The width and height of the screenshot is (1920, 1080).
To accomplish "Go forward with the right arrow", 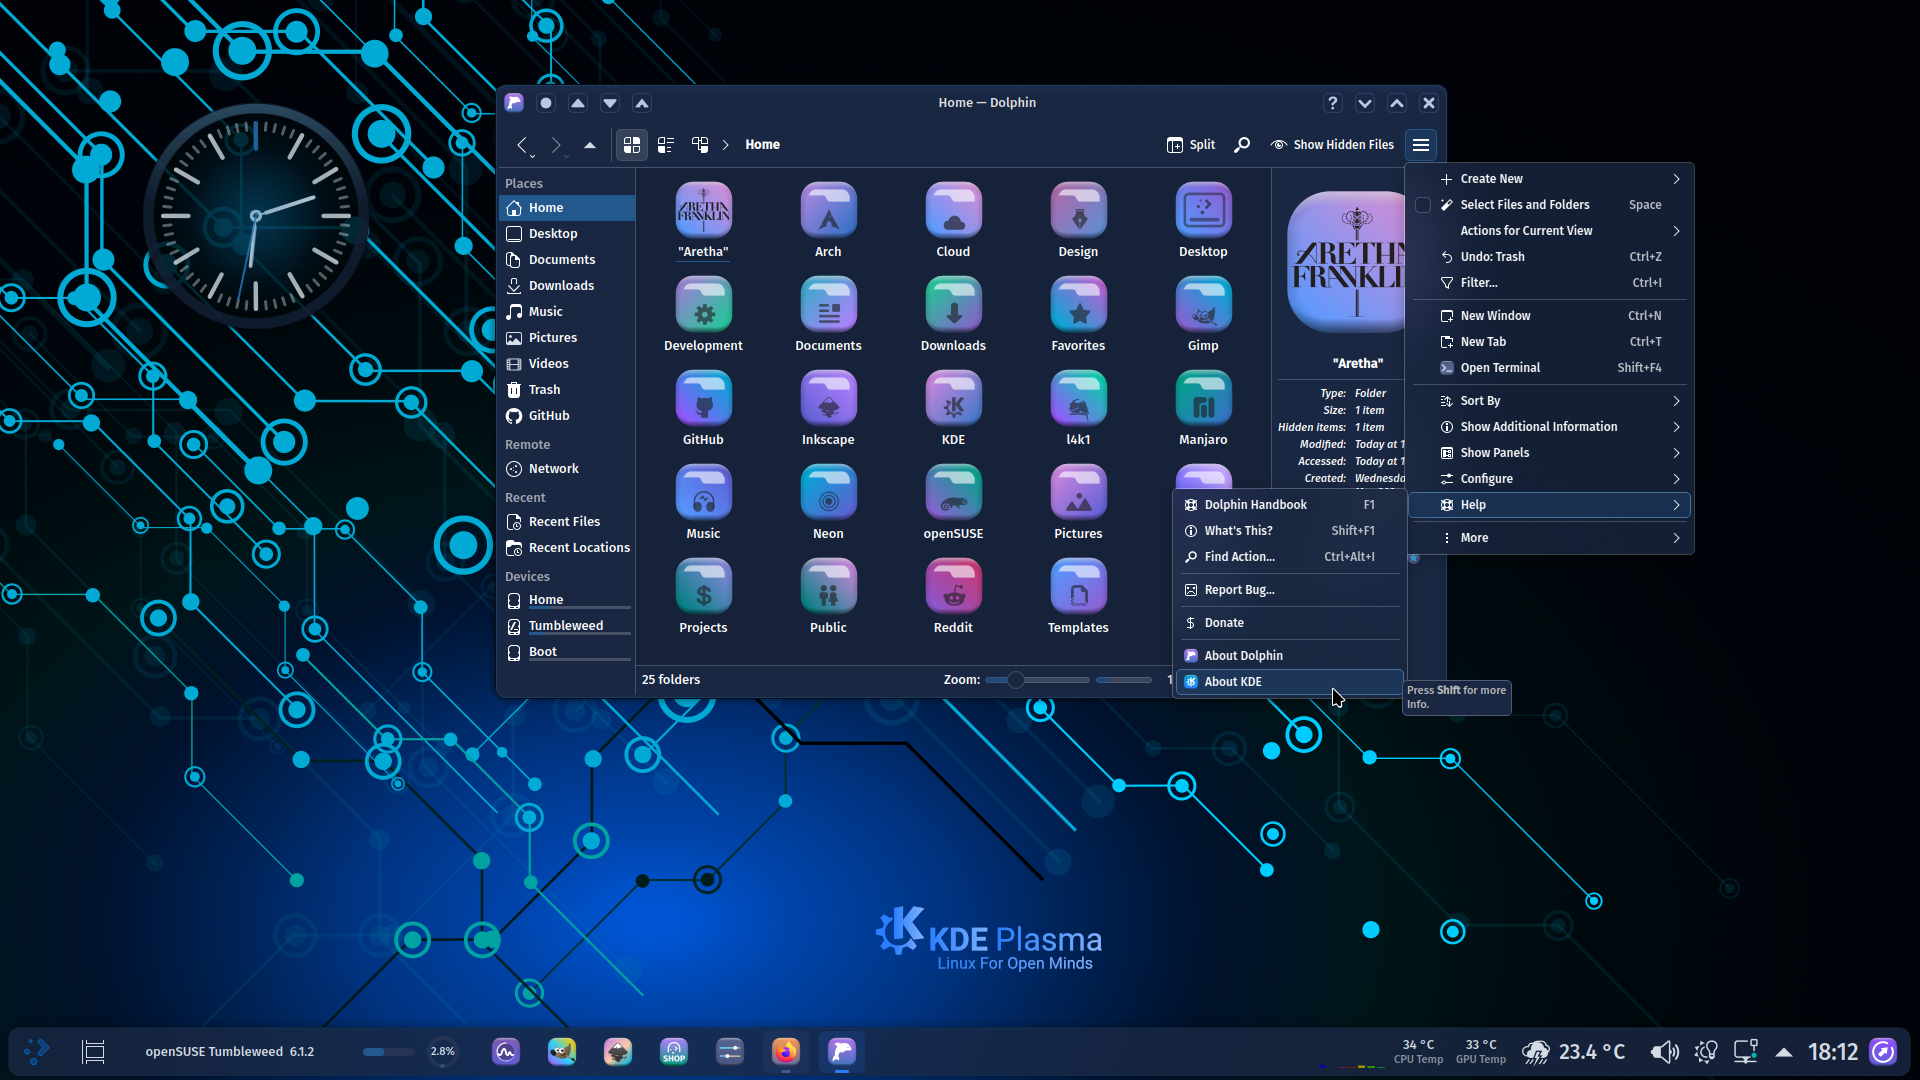I will tap(556, 145).
